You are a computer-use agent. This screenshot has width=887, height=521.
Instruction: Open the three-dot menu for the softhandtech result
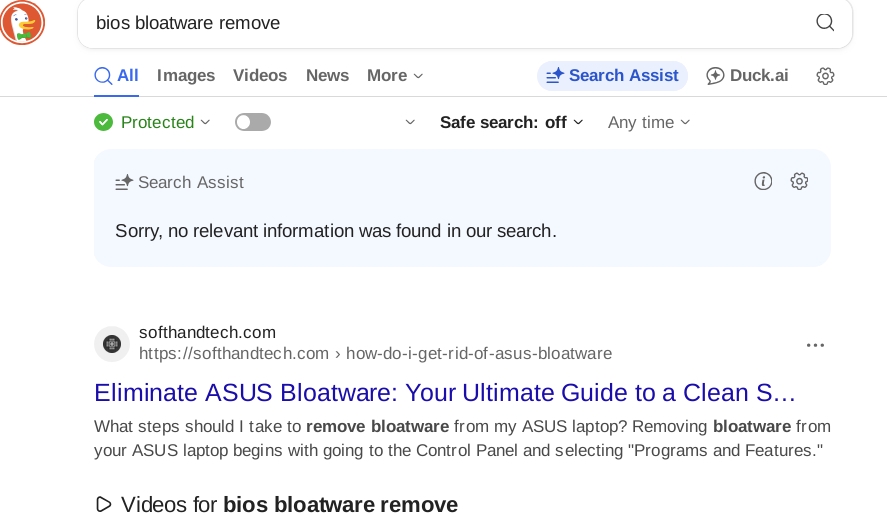pos(815,345)
